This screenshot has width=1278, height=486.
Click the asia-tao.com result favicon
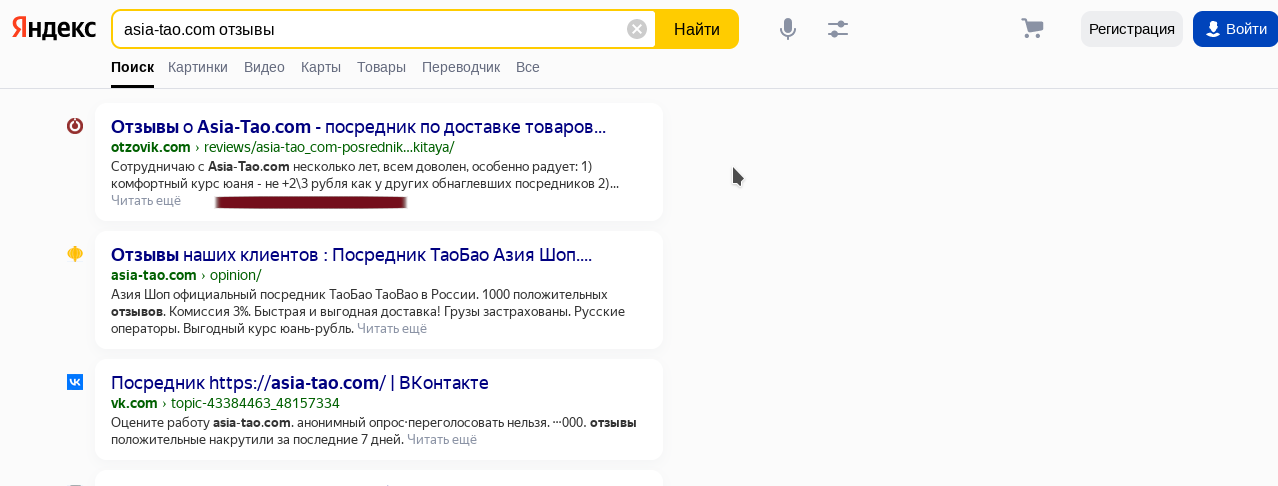(75, 254)
